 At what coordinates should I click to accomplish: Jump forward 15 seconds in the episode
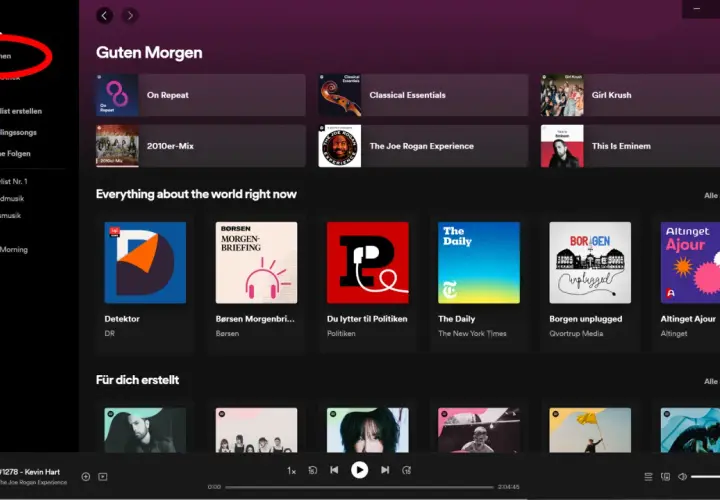pos(406,470)
